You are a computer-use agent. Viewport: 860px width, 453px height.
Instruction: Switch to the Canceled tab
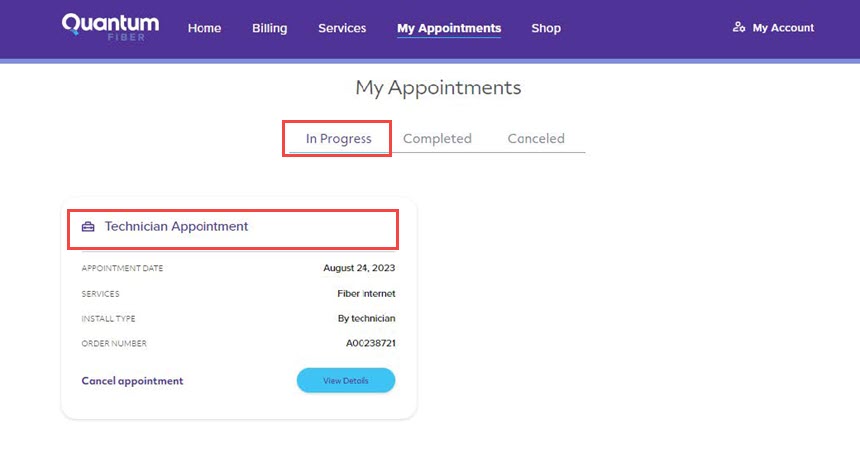[536, 139]
